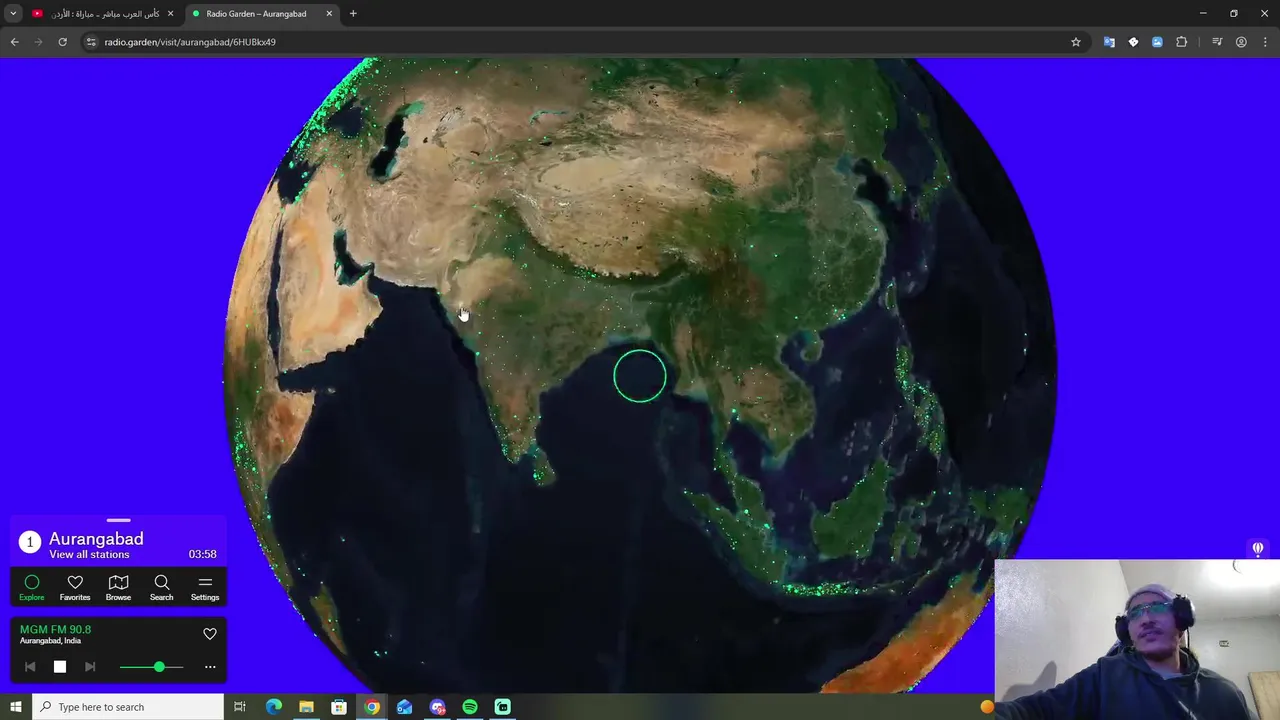1280x720 pixels.
Task: Open the Explore tab in Radio Garden
Action: [32, 587]
